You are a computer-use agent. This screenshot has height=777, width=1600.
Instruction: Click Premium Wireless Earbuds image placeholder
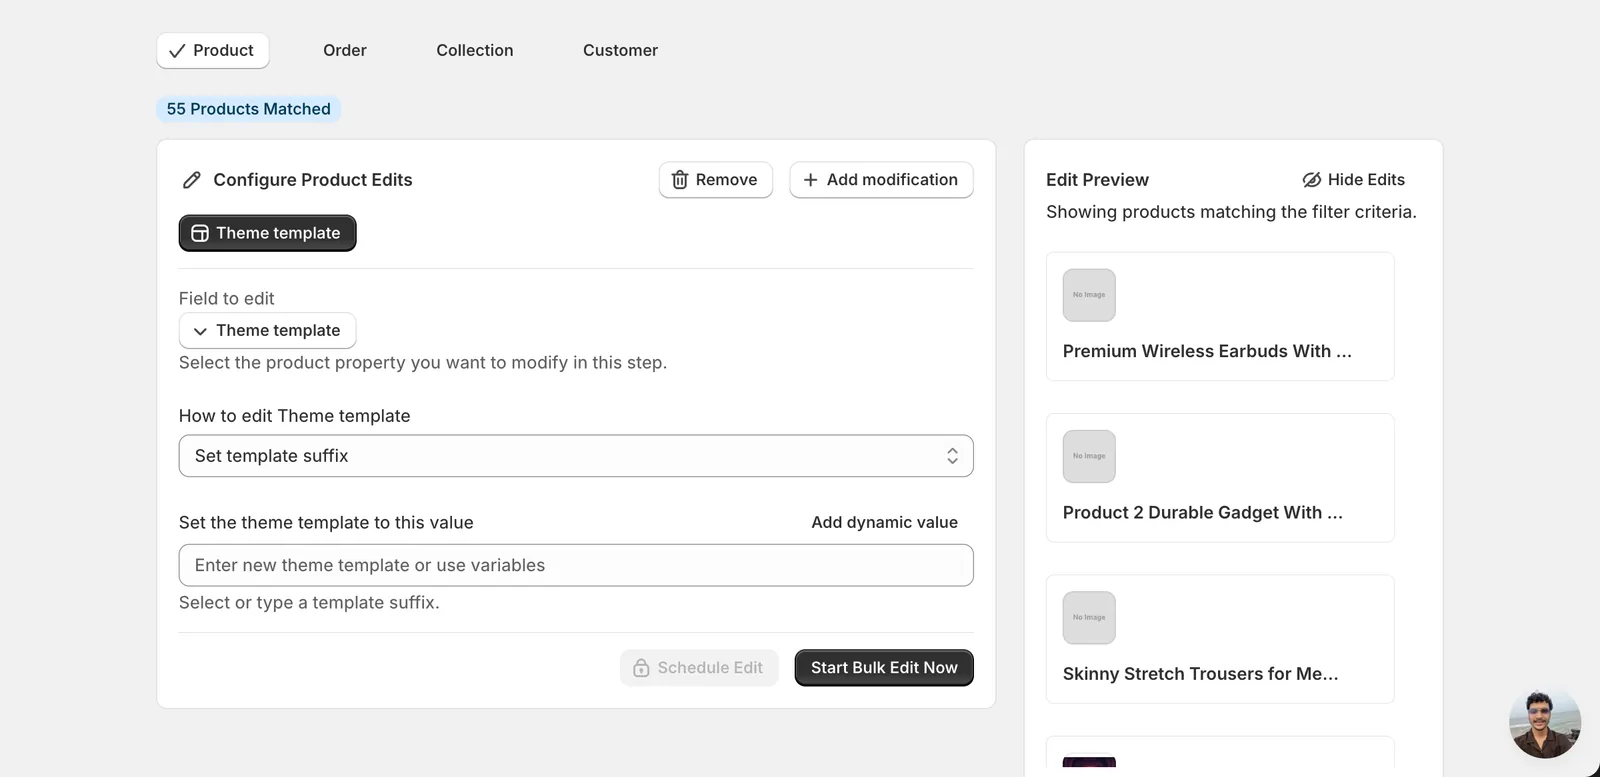point(1089,295)
